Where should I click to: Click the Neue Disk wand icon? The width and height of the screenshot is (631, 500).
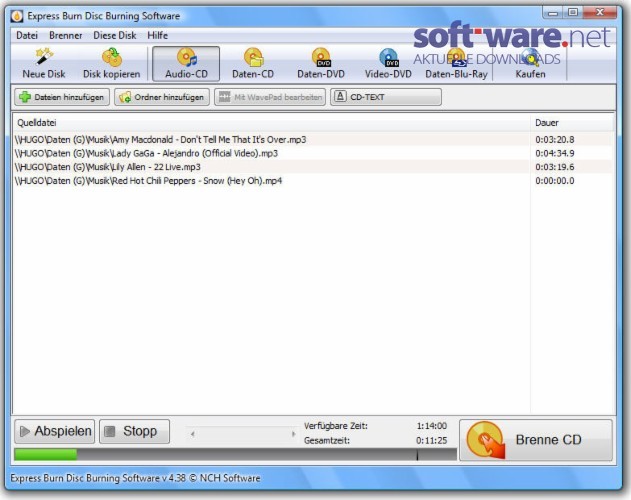(44, 56)
